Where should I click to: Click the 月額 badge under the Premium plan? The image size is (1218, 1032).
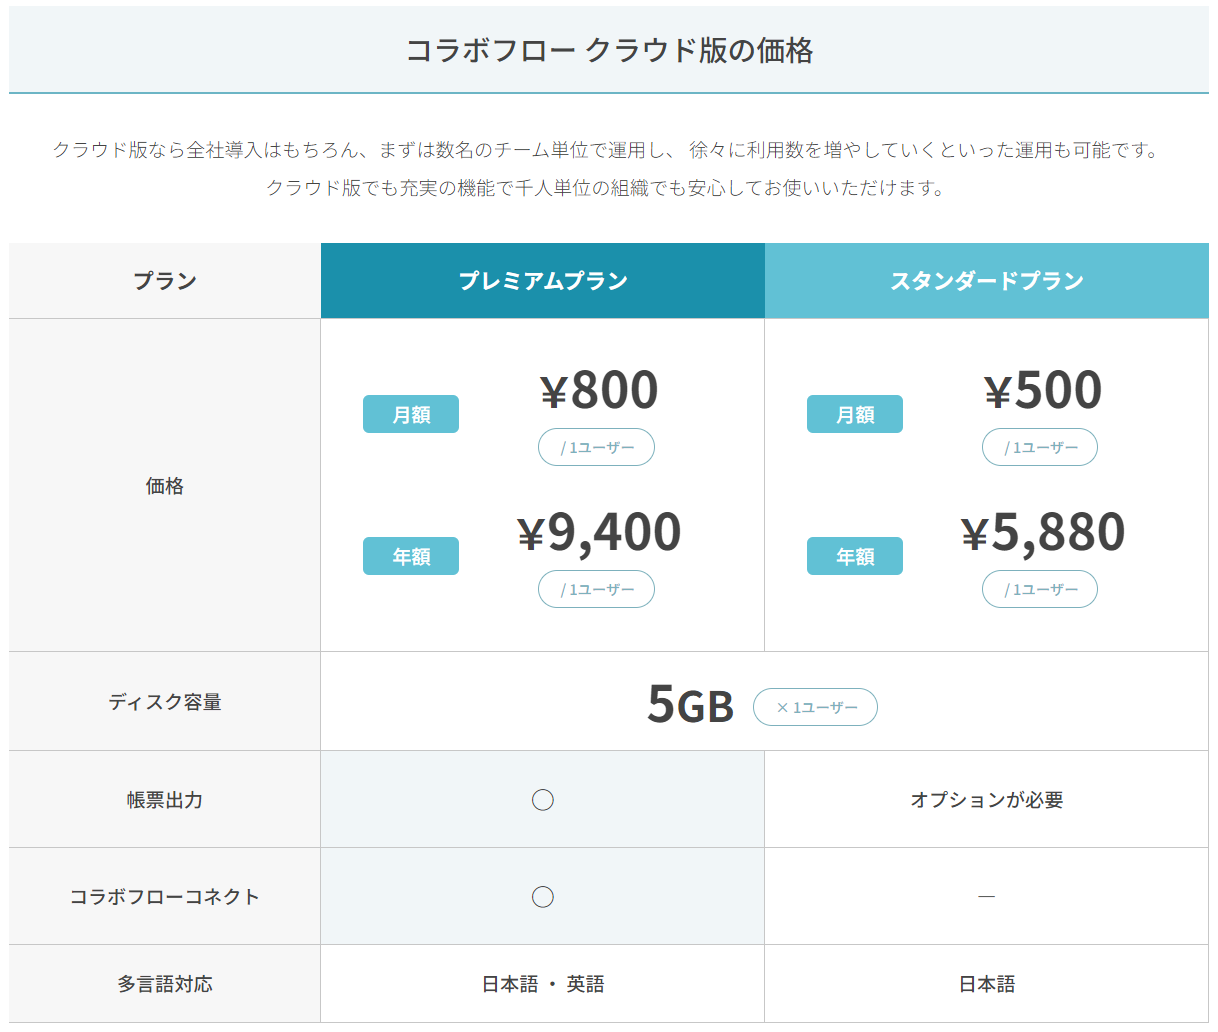(x=411, y=414)
